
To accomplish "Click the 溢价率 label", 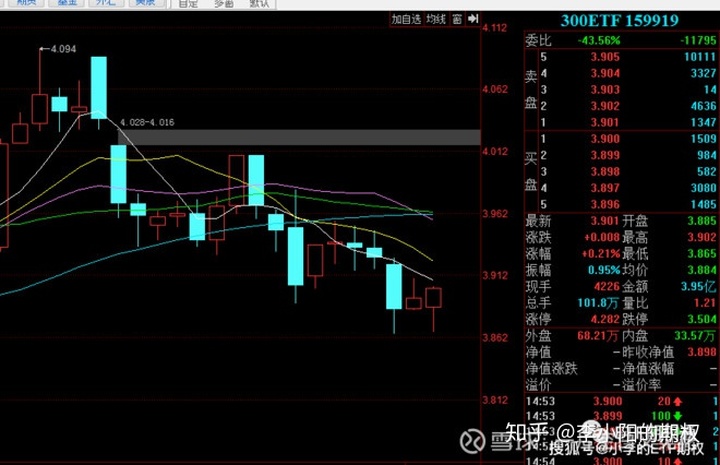I will point(641,385).
